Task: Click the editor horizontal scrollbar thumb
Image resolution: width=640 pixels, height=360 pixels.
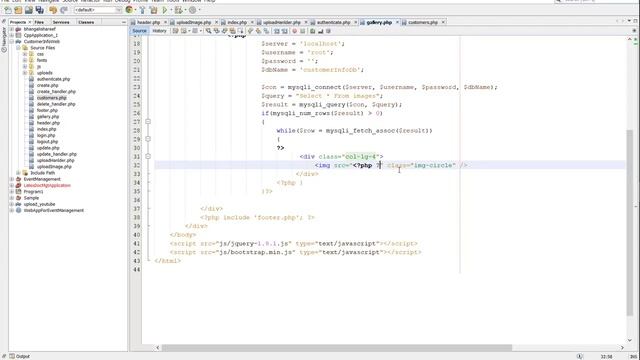Action: click(x=337, y=348)
